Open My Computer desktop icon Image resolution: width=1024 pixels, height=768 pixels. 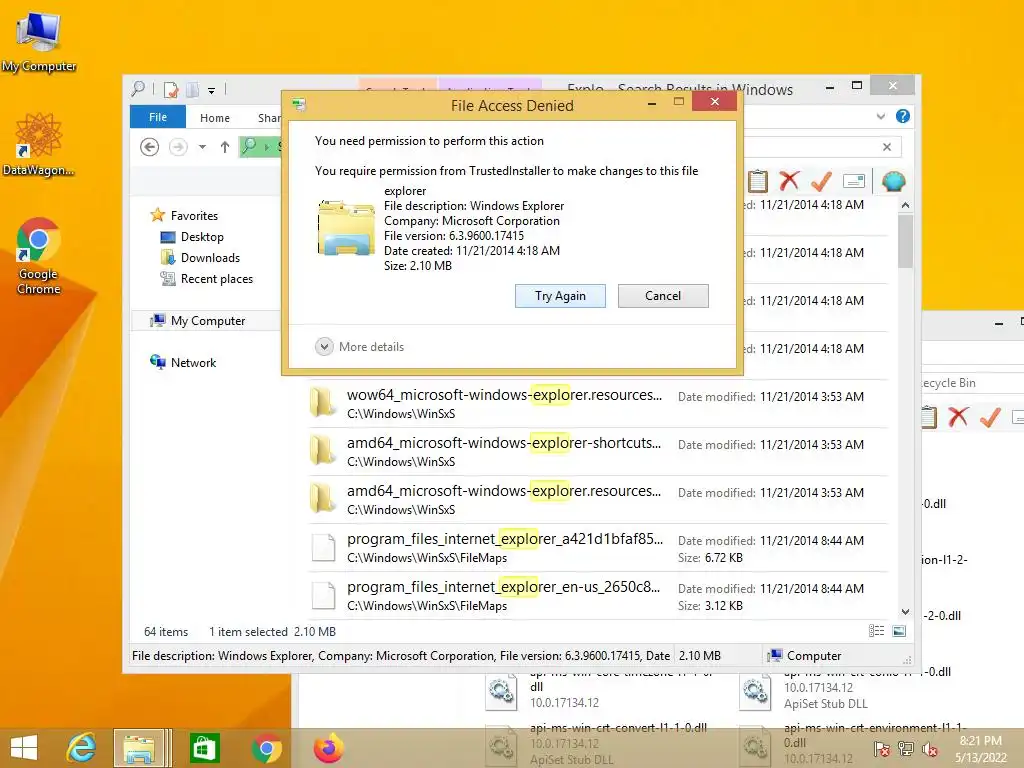tap(39, 41)
